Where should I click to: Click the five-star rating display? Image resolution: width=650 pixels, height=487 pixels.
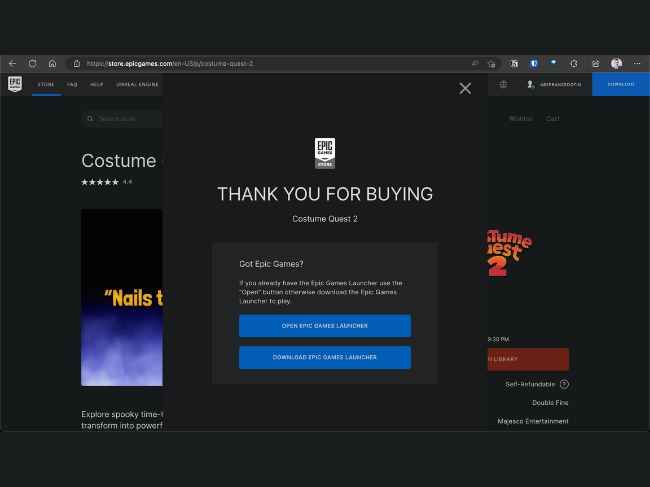(x=100, y=182)
